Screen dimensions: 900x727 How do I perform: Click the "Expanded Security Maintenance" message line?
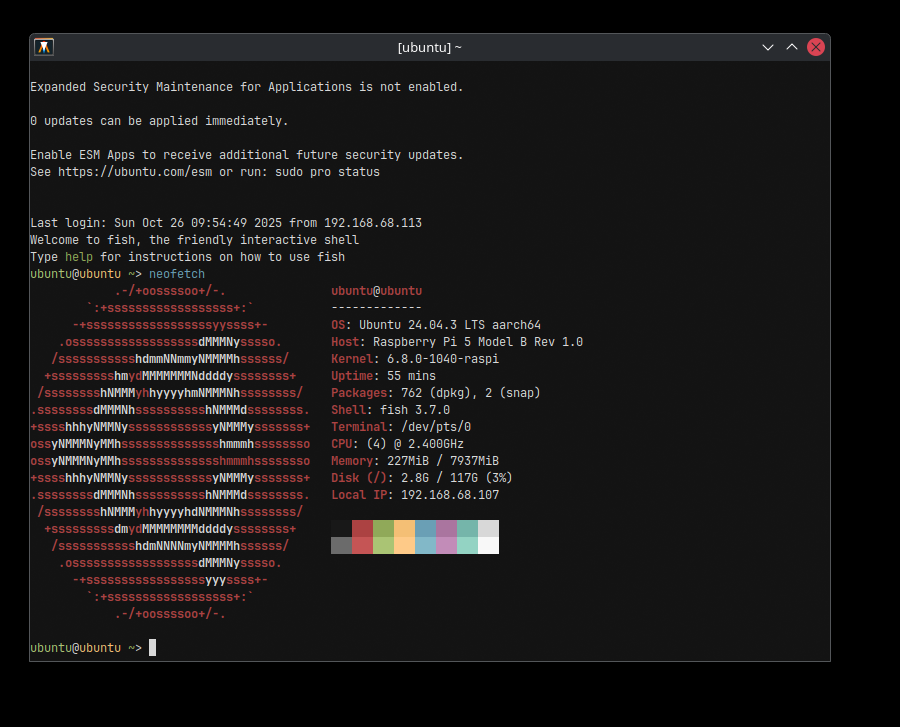tap(246, 87)
